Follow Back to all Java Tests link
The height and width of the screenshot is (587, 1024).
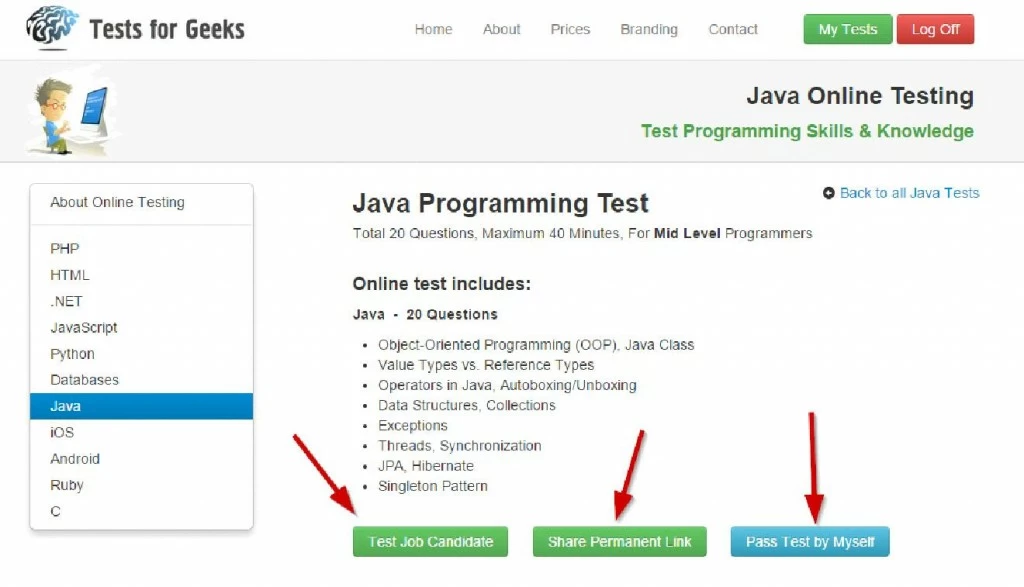(x=910, y=193)
